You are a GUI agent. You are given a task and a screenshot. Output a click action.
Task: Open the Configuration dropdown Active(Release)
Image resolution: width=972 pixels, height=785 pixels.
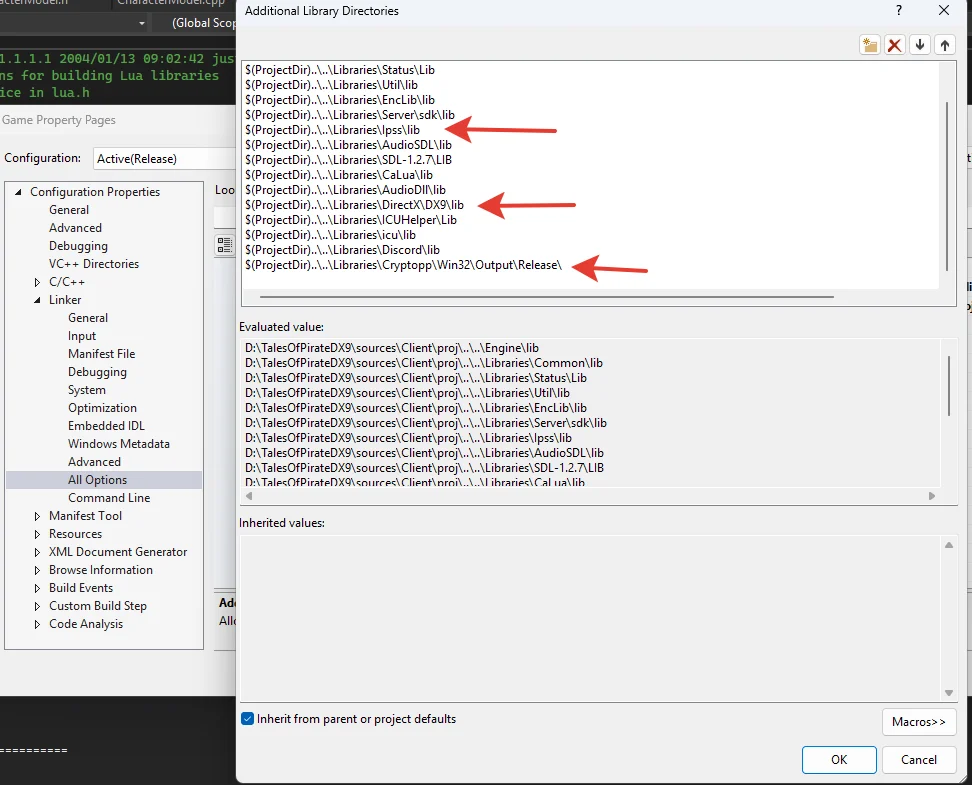pos(150,158)
